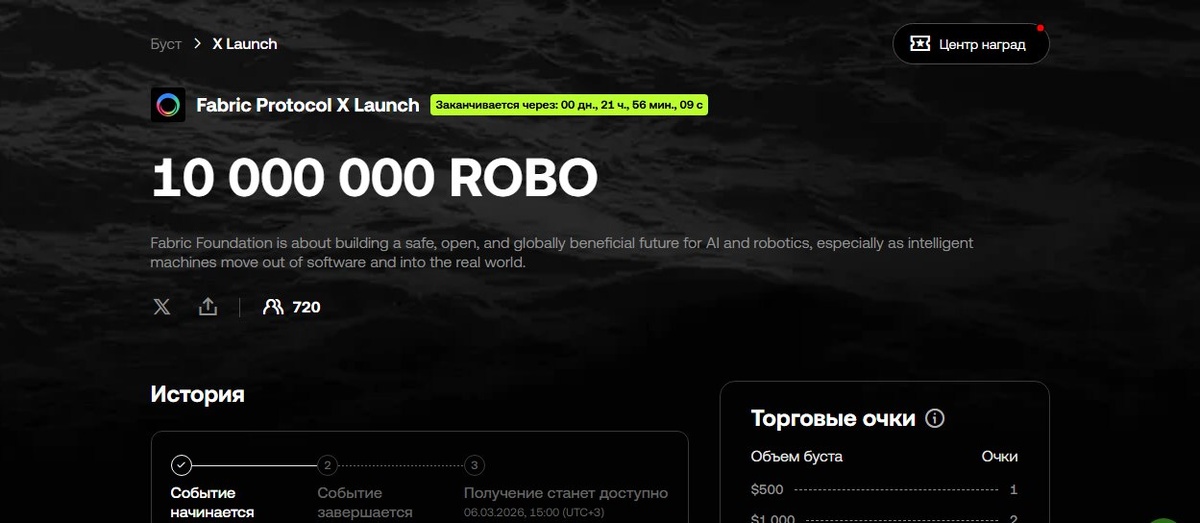Viewport: 1200px width, 523px height.
Task: Click step 2 timeline marker
Action: click(327, 465)
